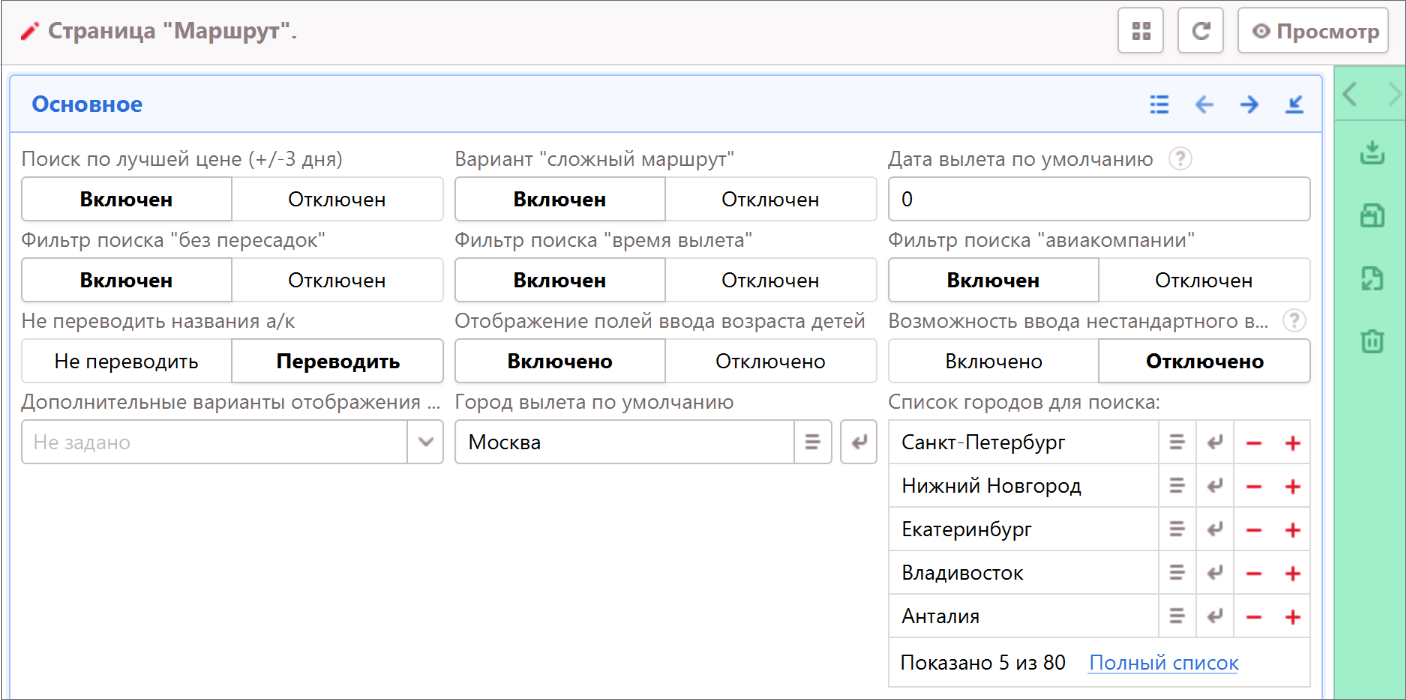Open the Дополнительные варианты отображения dropdown
1406x700 pixels.
coord(425,442)
